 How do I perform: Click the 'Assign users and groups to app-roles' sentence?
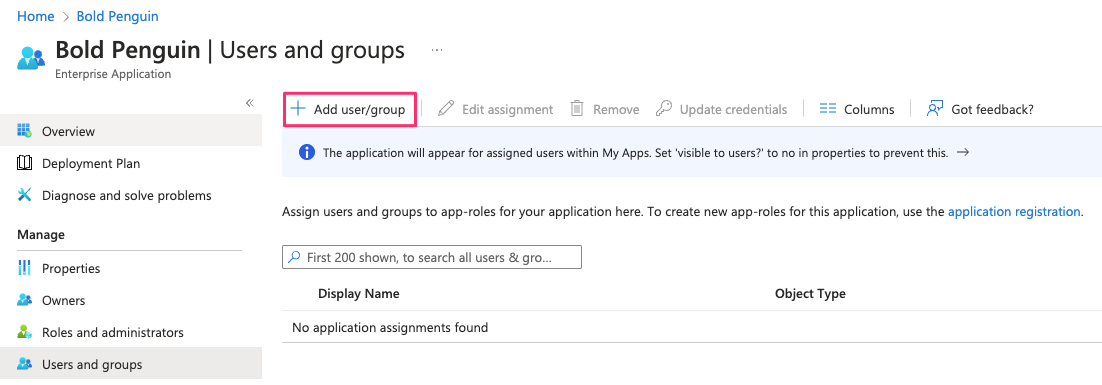(x=681, y=211)
